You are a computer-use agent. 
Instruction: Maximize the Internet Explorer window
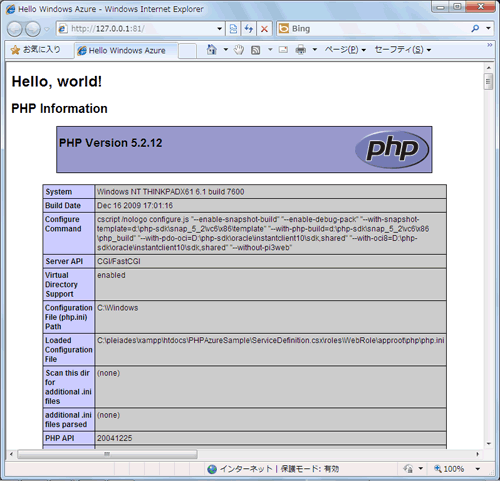457,6
